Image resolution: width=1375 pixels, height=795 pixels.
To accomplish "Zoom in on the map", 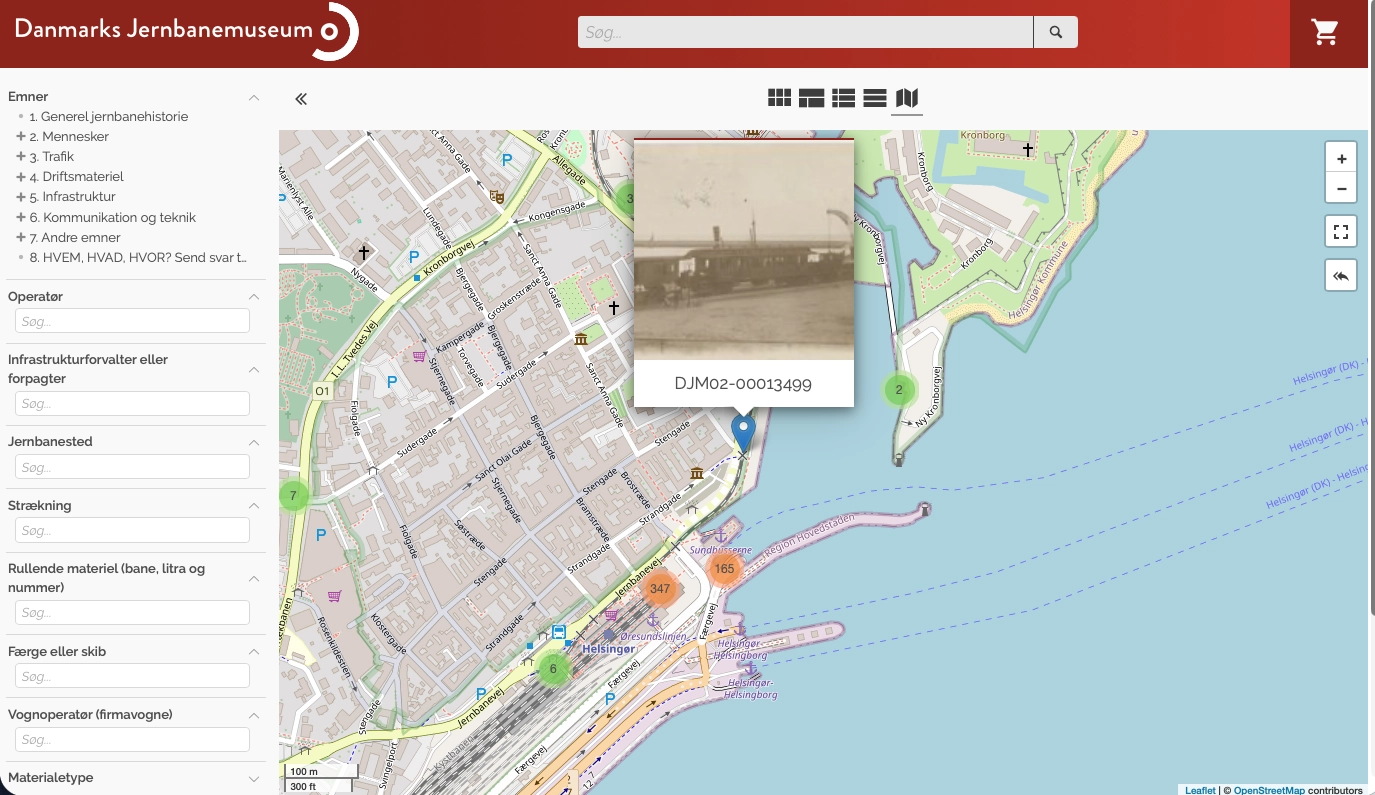I will tap(1341, 158).
